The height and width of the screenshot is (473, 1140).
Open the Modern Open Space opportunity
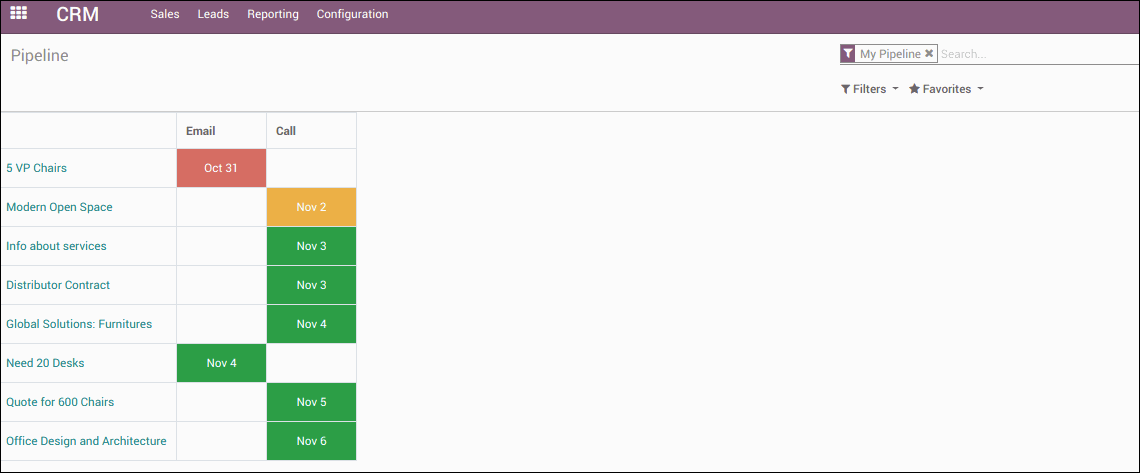coord(59,207)
